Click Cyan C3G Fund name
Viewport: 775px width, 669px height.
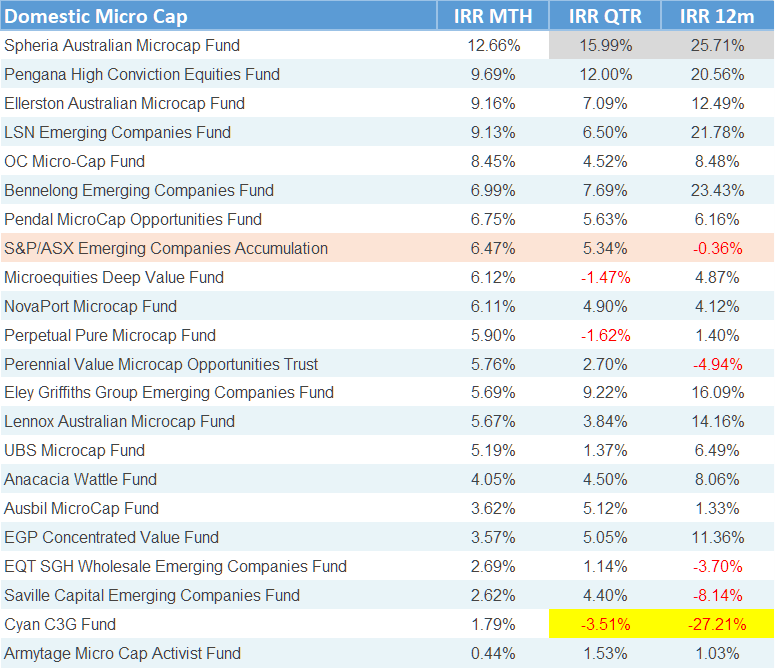tap(60, 624)
